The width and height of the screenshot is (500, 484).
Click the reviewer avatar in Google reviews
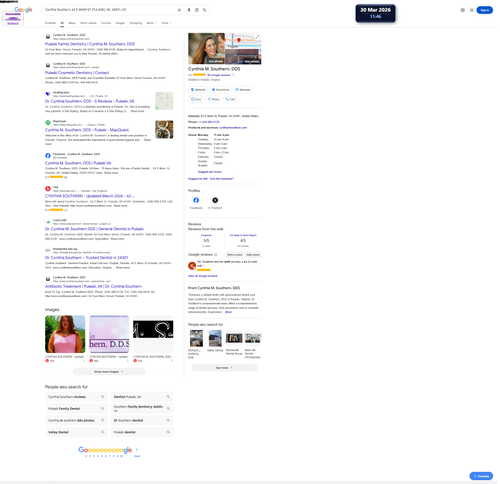pos(192,265)
